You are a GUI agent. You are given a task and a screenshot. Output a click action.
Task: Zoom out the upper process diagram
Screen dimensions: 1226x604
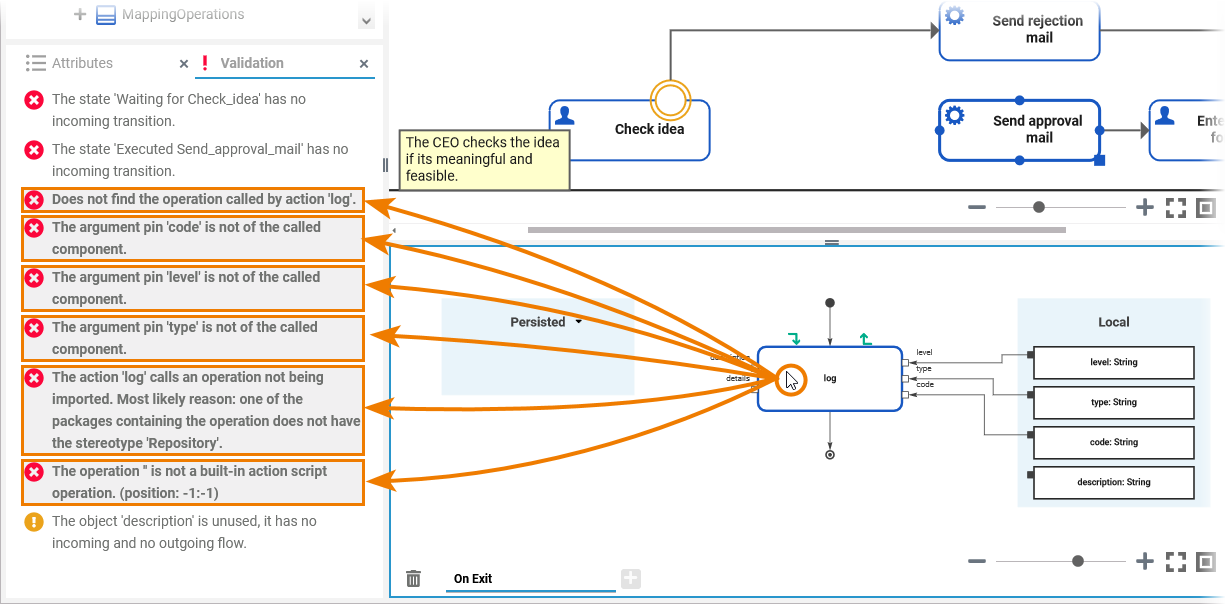pyautogui.click(x=977, y=207)
